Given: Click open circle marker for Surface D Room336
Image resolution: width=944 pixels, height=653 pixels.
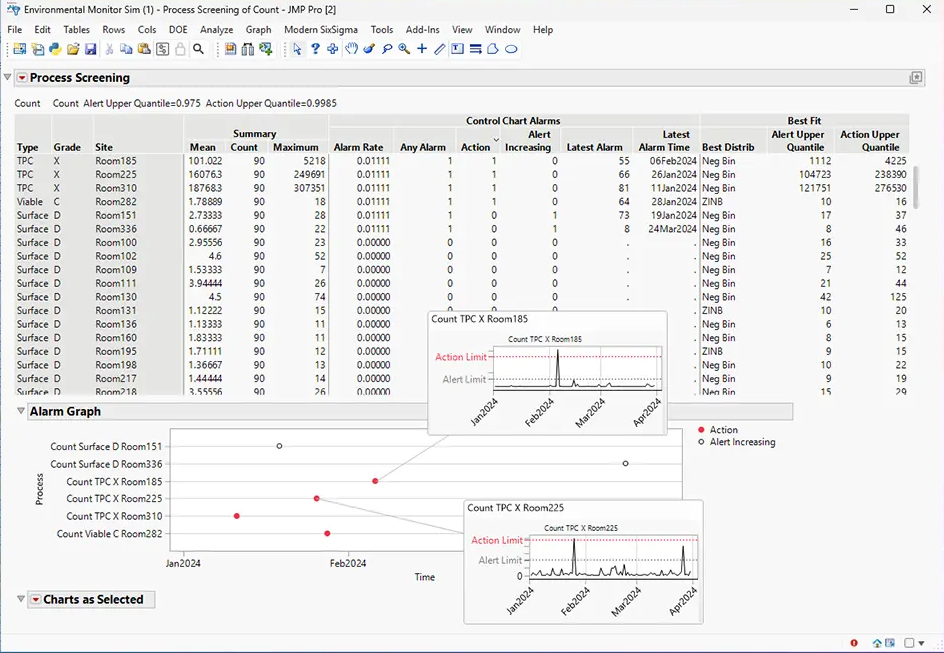Looking at the screenshot, I should pyautogui.click(x=626, y=463).
